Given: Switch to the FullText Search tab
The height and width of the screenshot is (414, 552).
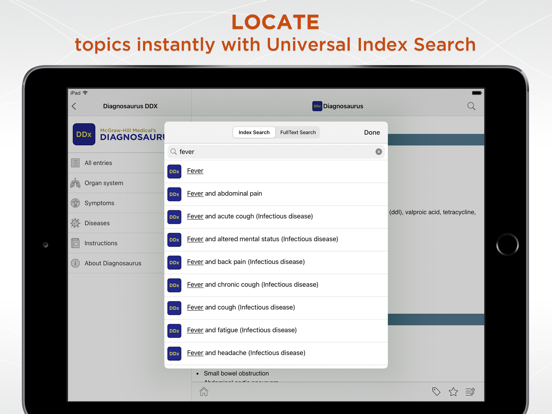Looking at the screenshot, I should (x=298, y=132).
